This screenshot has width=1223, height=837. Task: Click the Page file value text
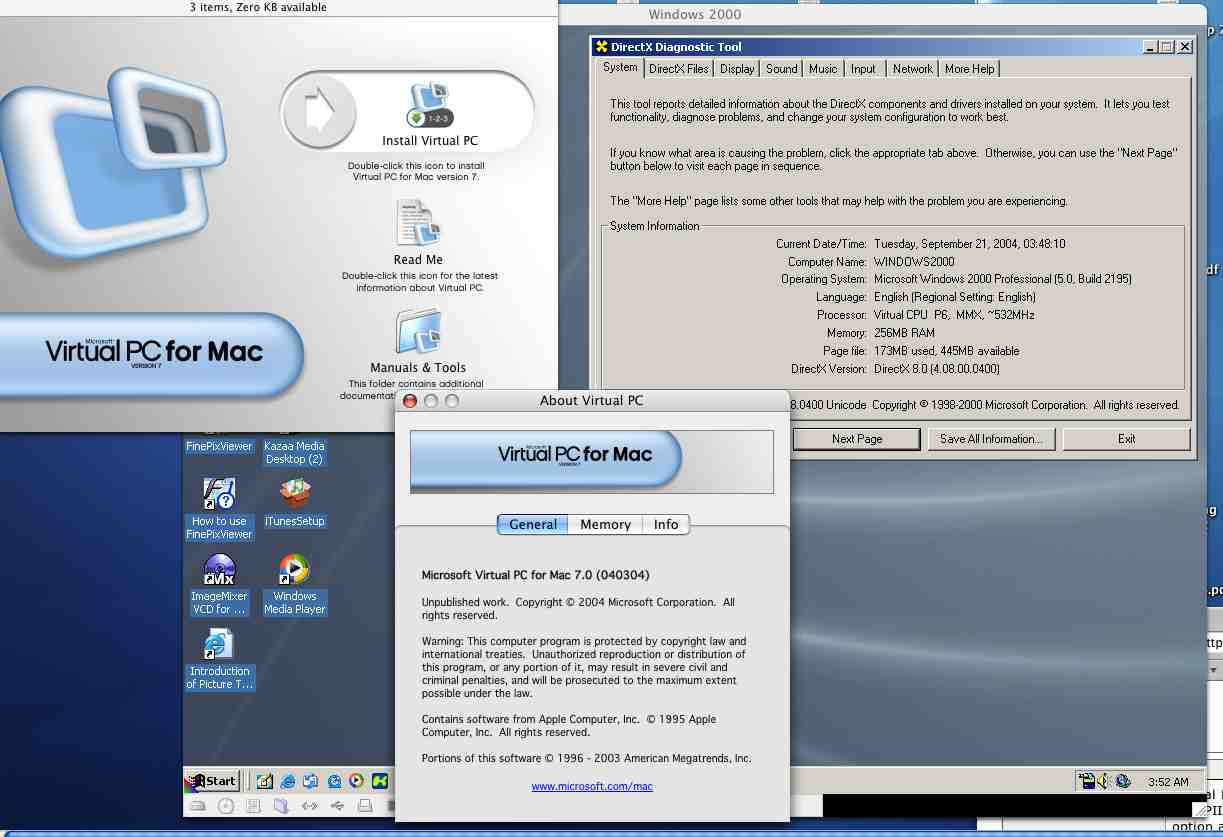(x=947, y=351)
